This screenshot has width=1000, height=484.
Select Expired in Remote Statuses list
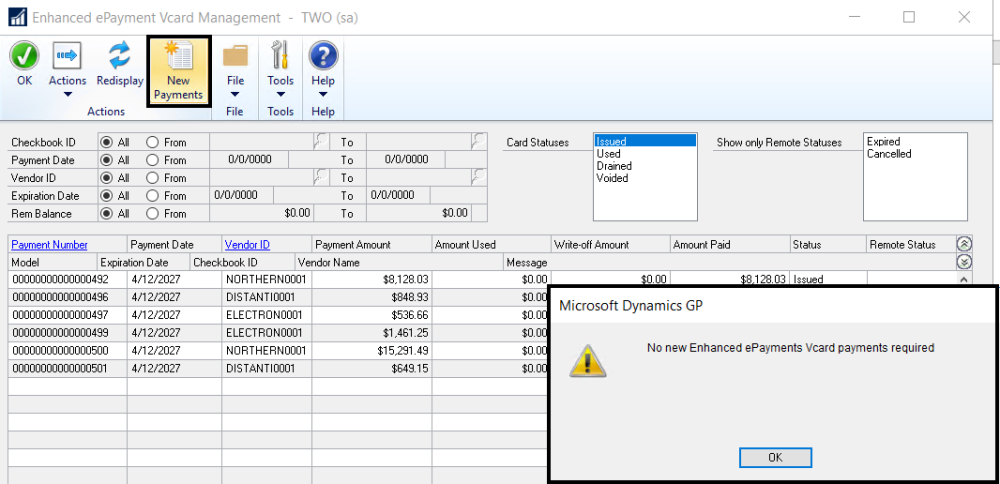pyautogui.click(x=883, y=142)
